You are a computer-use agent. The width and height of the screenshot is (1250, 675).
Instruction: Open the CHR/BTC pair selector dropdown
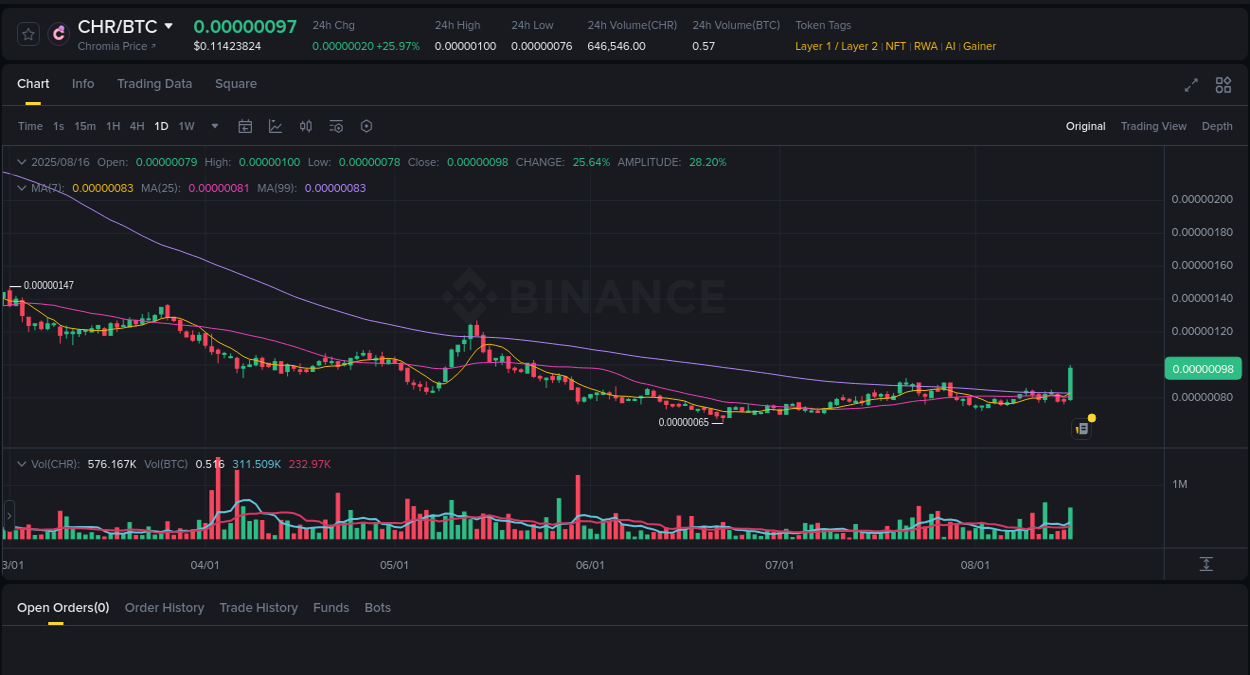(x=168, y=26)
